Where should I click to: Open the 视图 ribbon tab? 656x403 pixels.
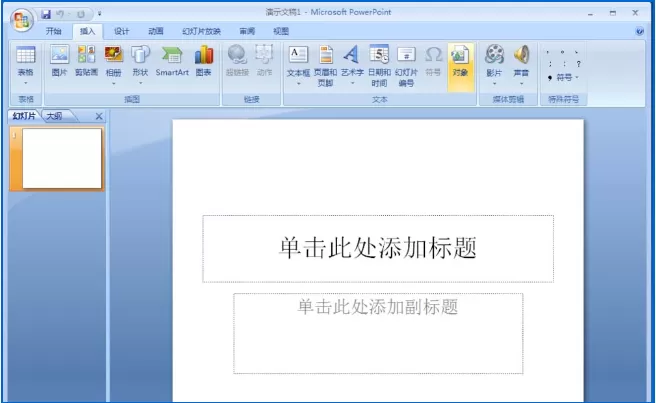pos(281,31)
